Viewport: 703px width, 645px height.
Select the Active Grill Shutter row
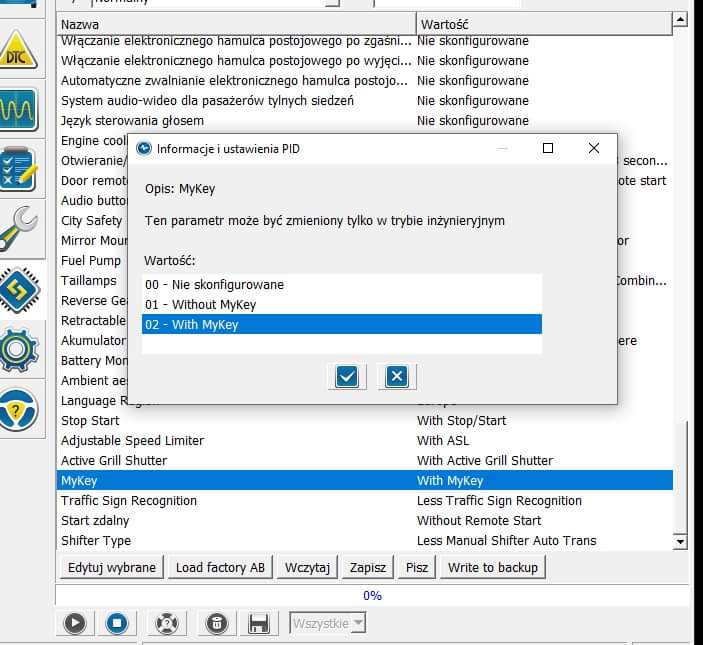365,460
